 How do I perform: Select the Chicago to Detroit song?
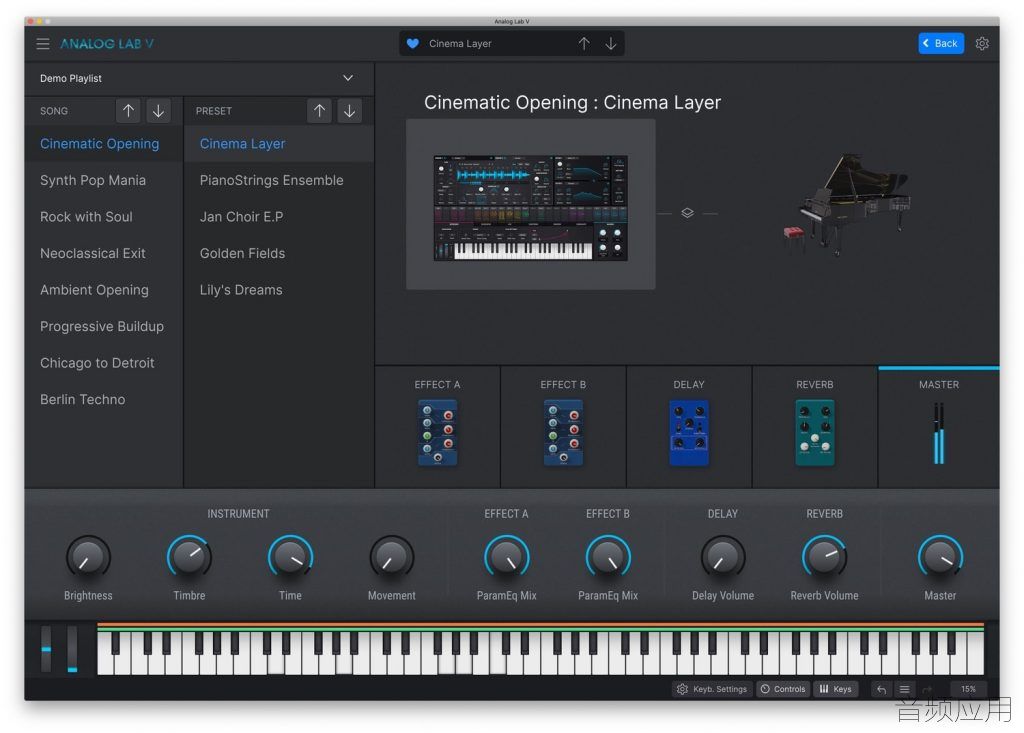click(104, 363)
